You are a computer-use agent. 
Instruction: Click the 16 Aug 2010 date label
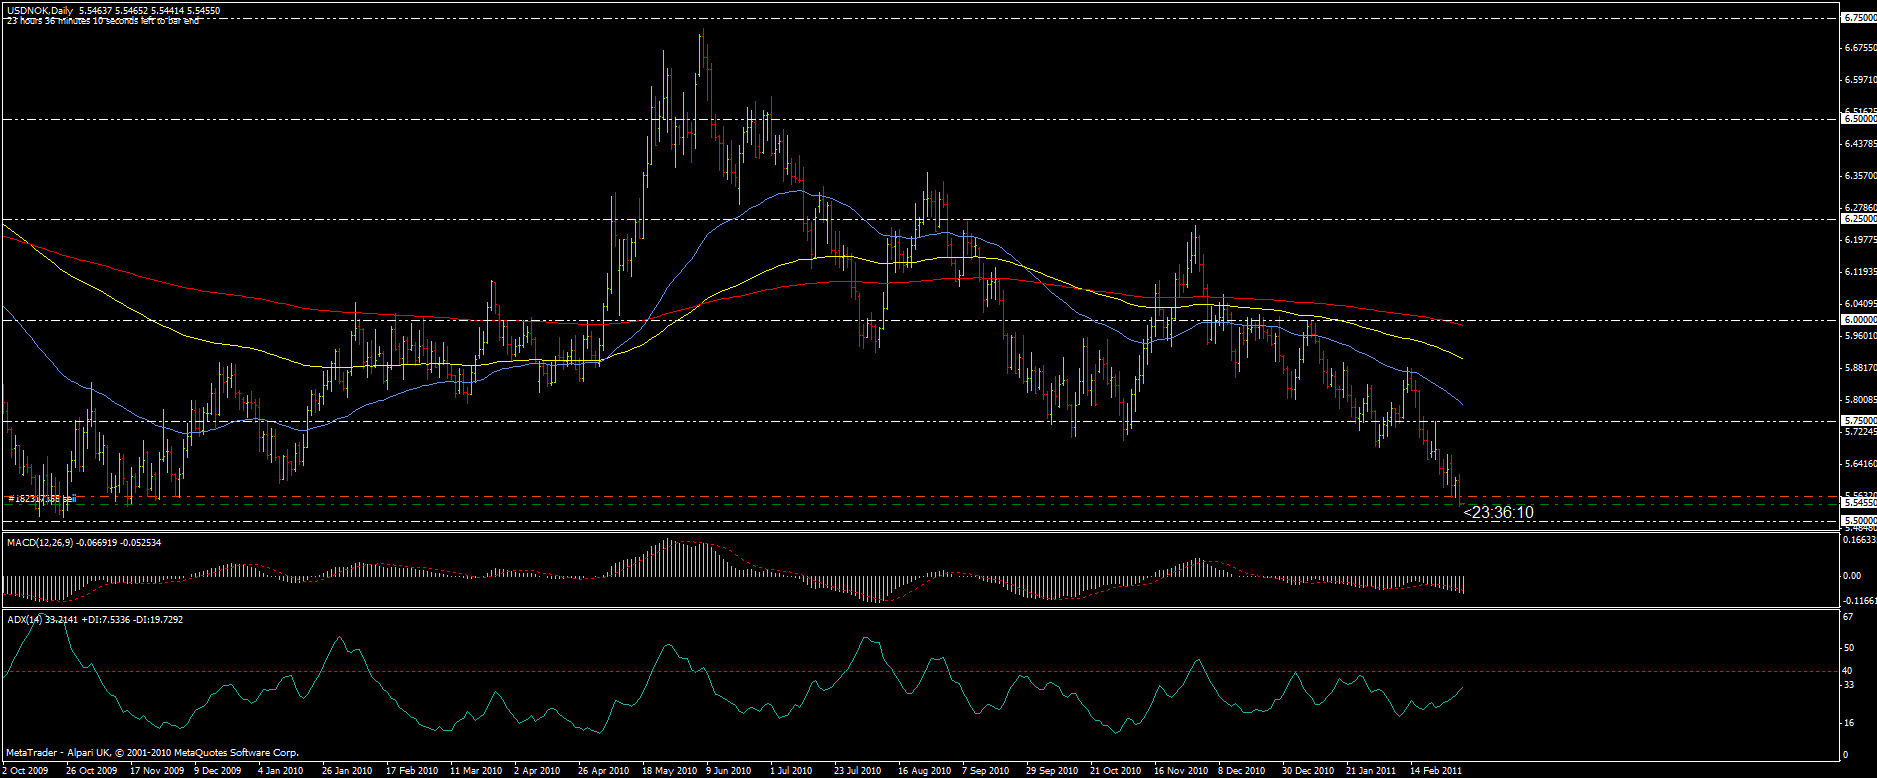[924, 771]
